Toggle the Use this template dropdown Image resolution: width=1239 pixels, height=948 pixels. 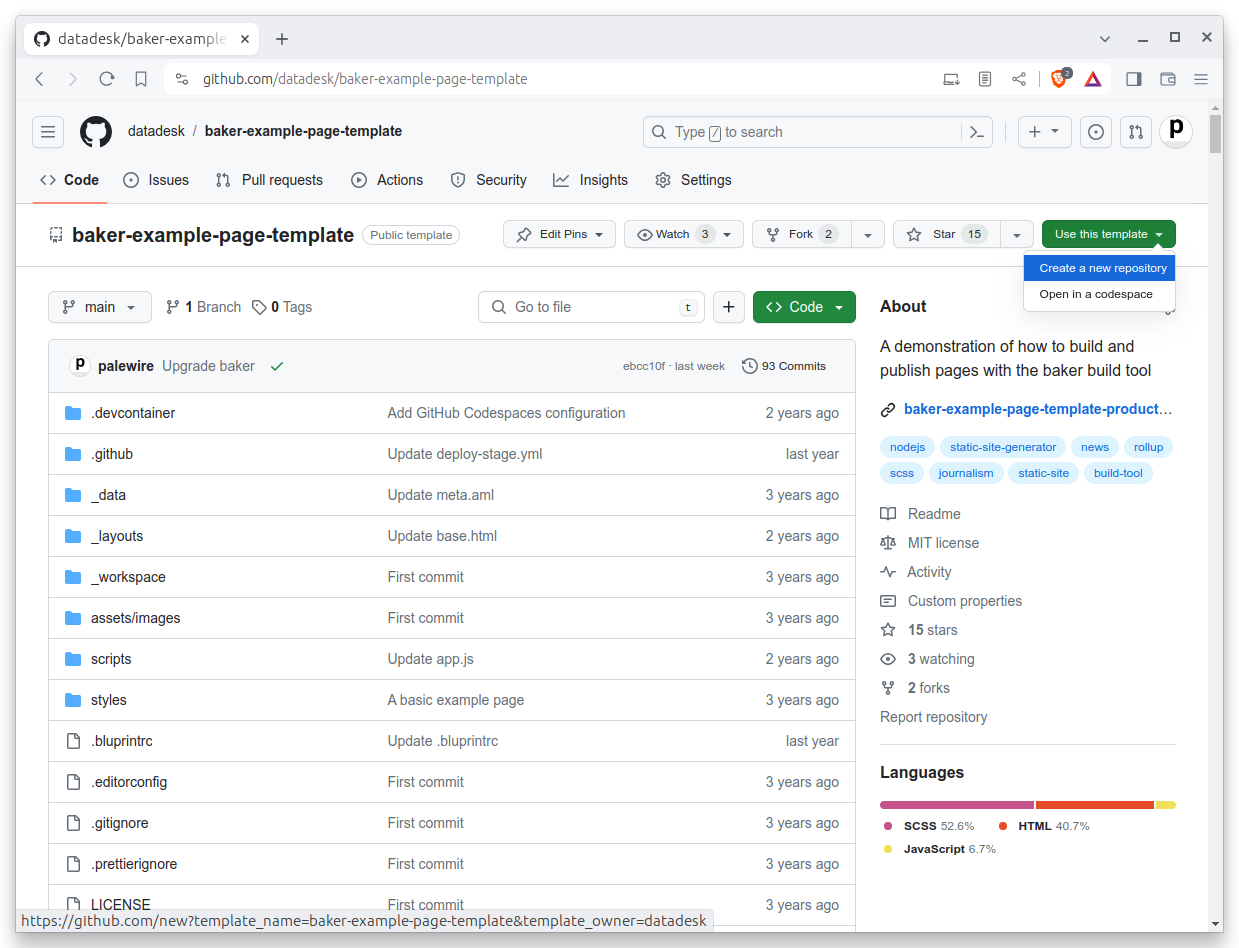tap(1109, 234)
